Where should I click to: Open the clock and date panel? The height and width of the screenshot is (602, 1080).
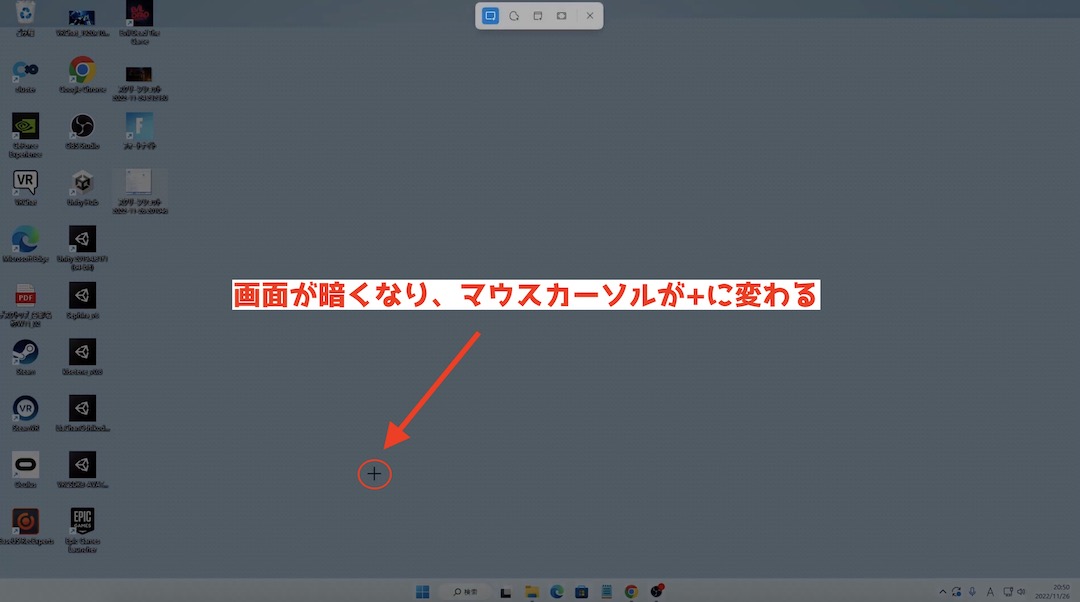1050,591
